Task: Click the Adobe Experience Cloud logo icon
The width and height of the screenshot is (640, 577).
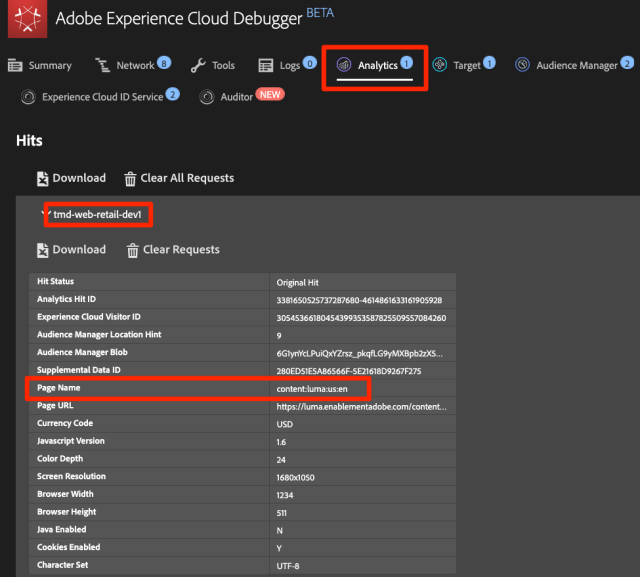Action: tap(27, 19)
